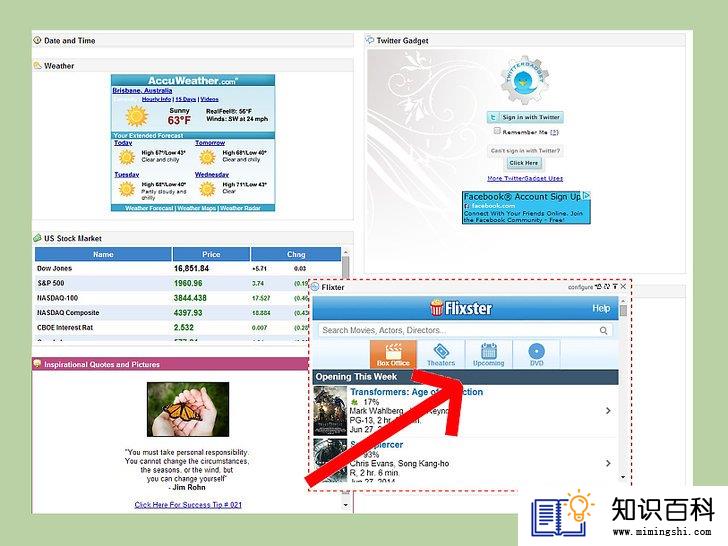Viewport: 728px width, 546px height.
Task: Click the stock table scrollbar up arrow
Action: [345, 252]
